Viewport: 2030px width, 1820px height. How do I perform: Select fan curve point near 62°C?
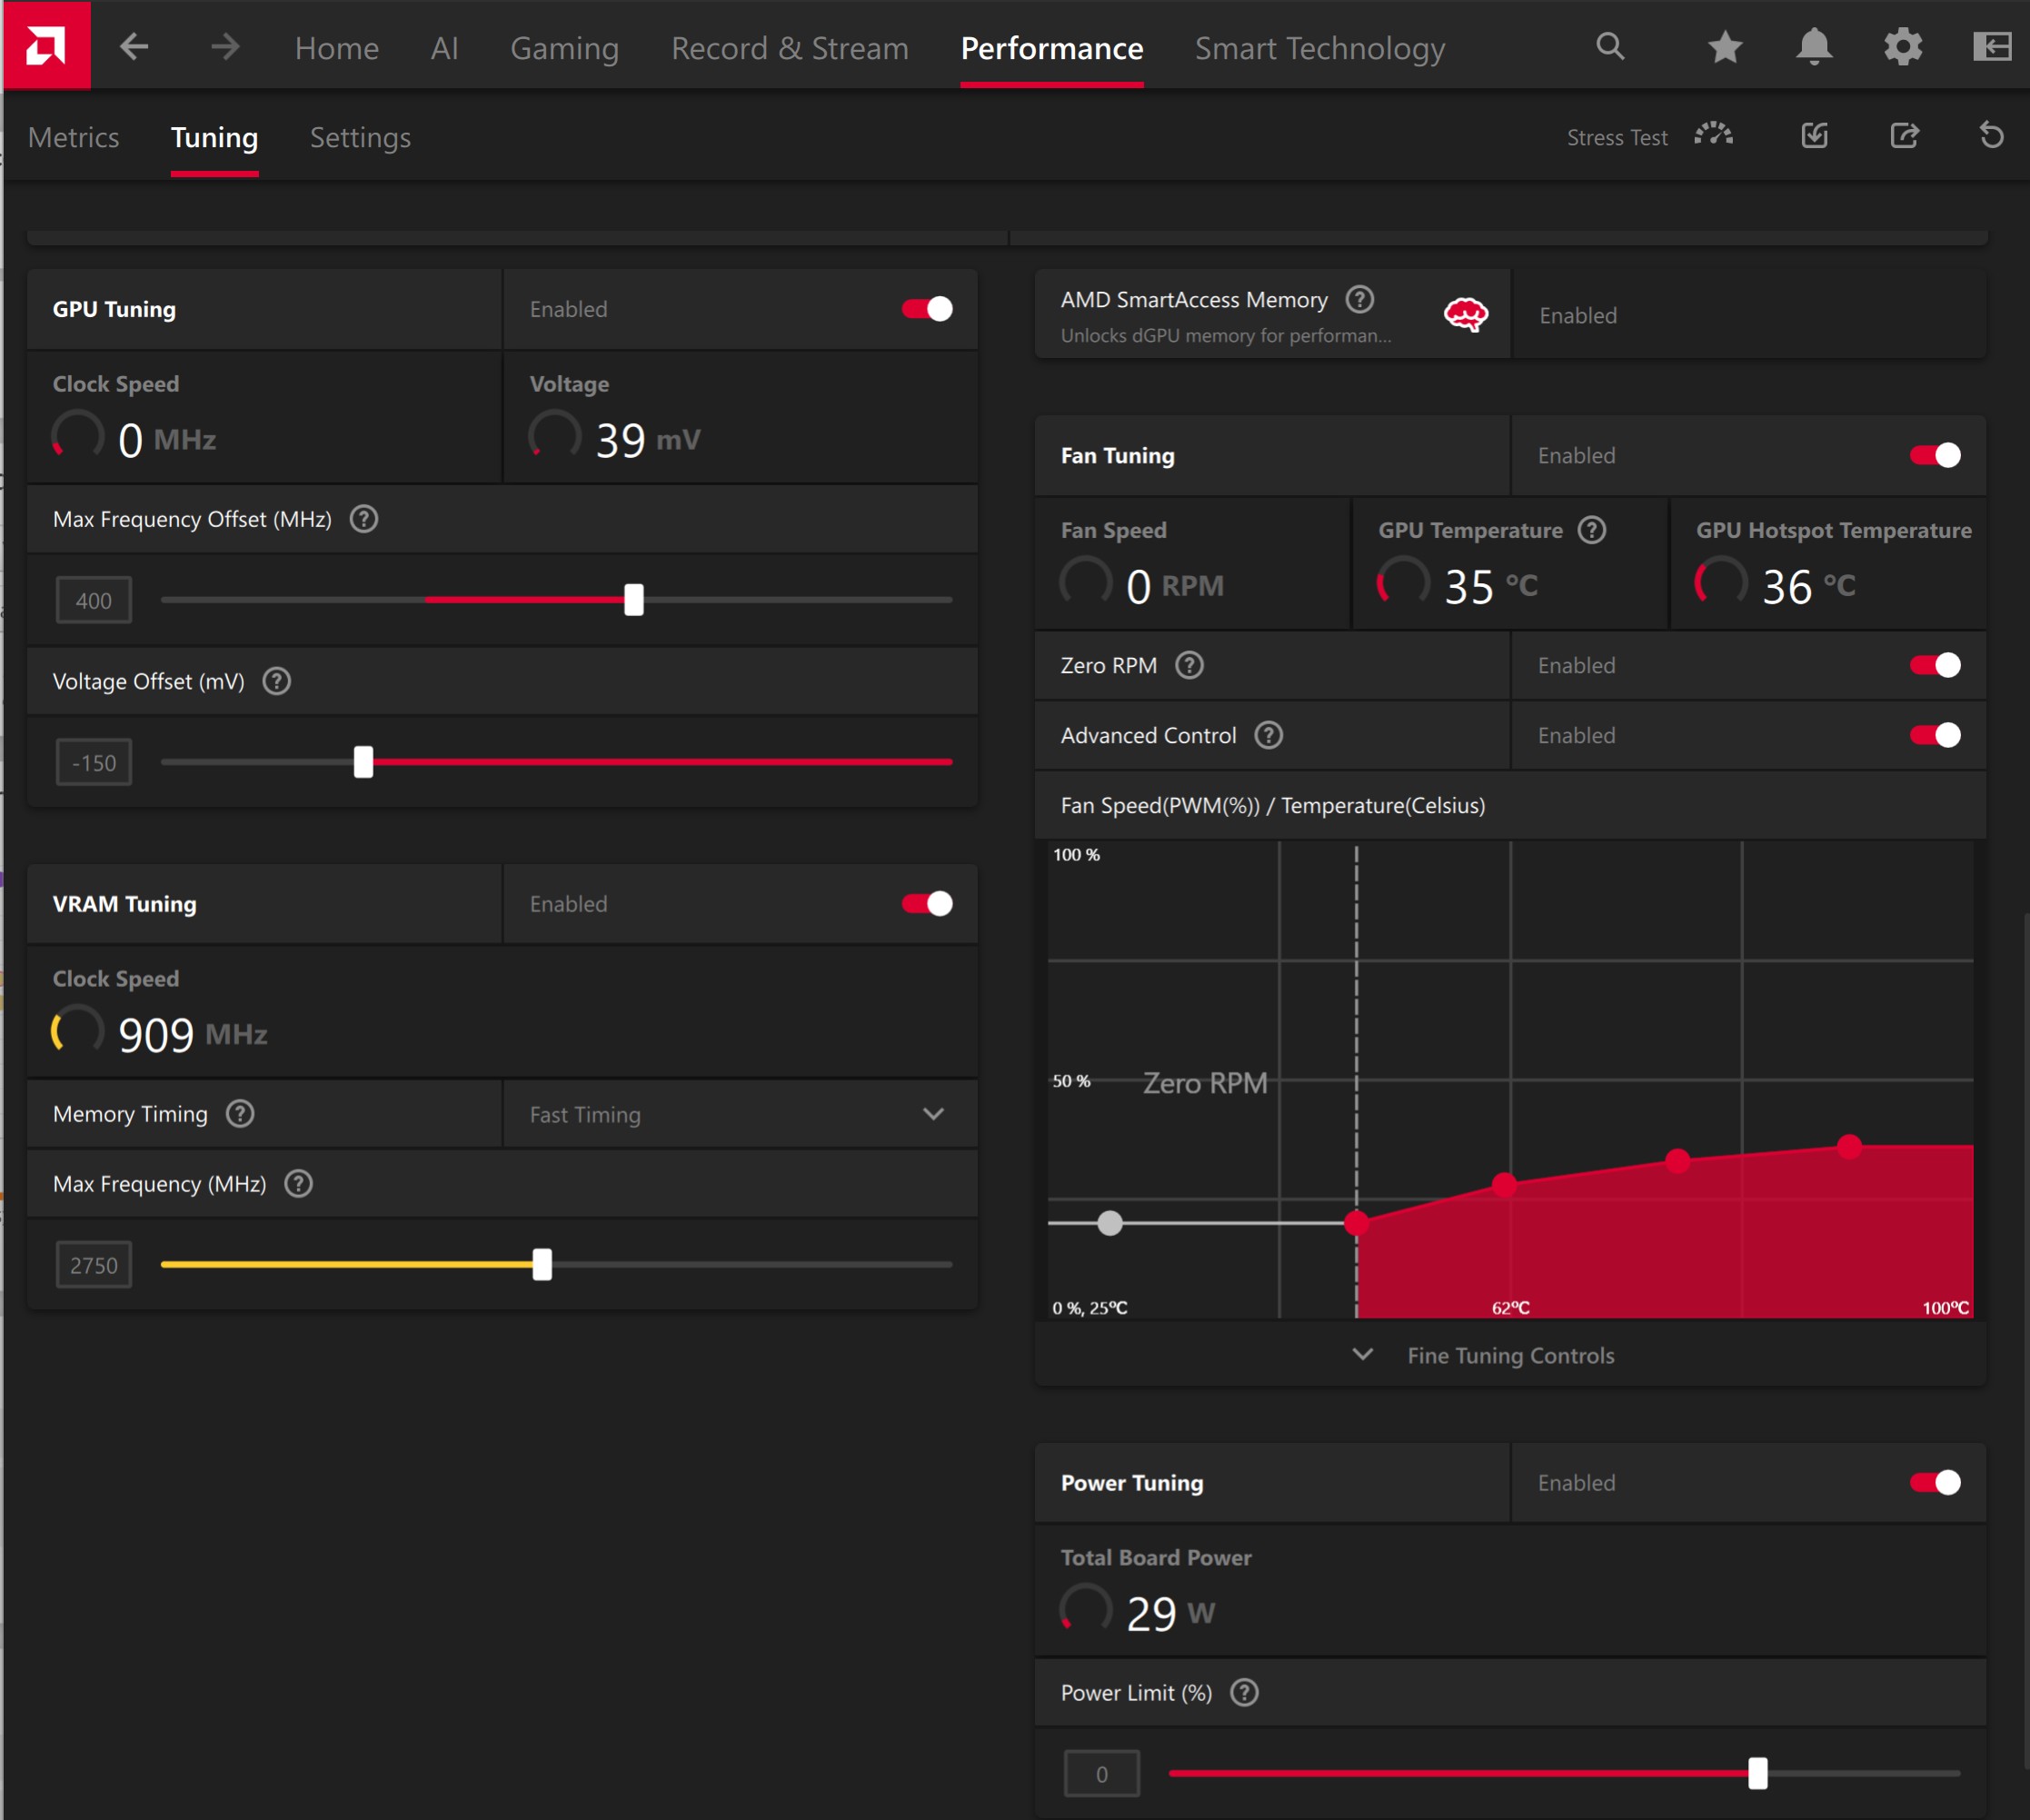click(1504, 1185)
